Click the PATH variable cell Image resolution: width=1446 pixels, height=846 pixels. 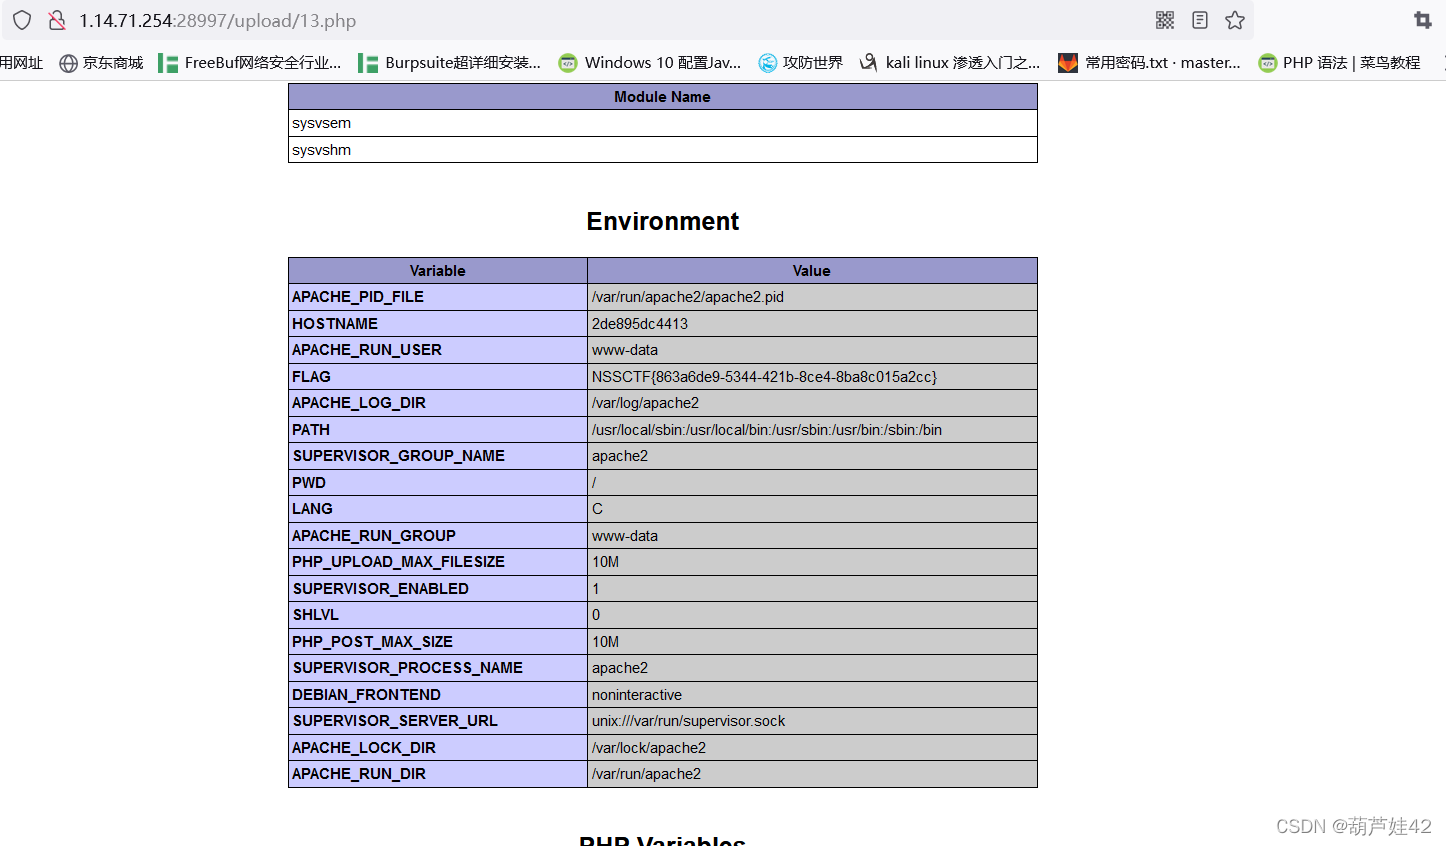tap(438, 430)
